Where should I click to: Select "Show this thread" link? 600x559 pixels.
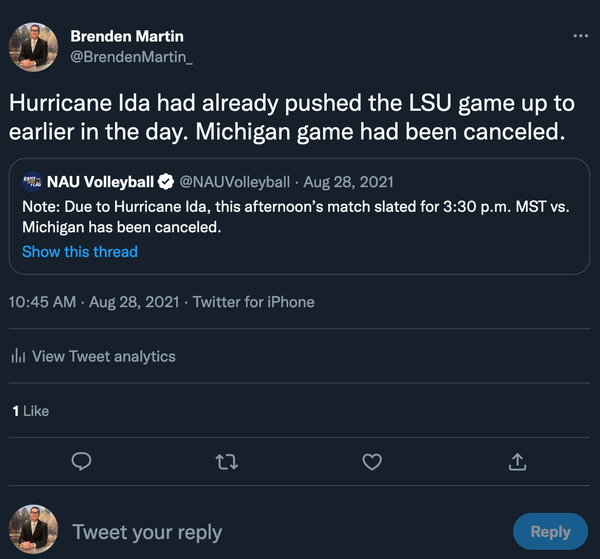tap(80, 252)
